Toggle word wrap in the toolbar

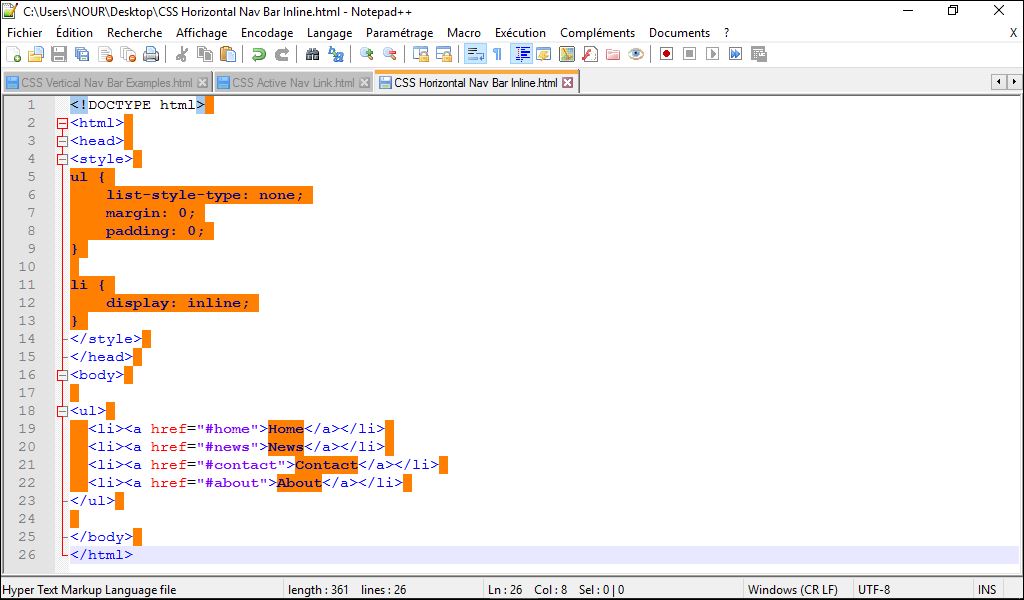(475, 54)
